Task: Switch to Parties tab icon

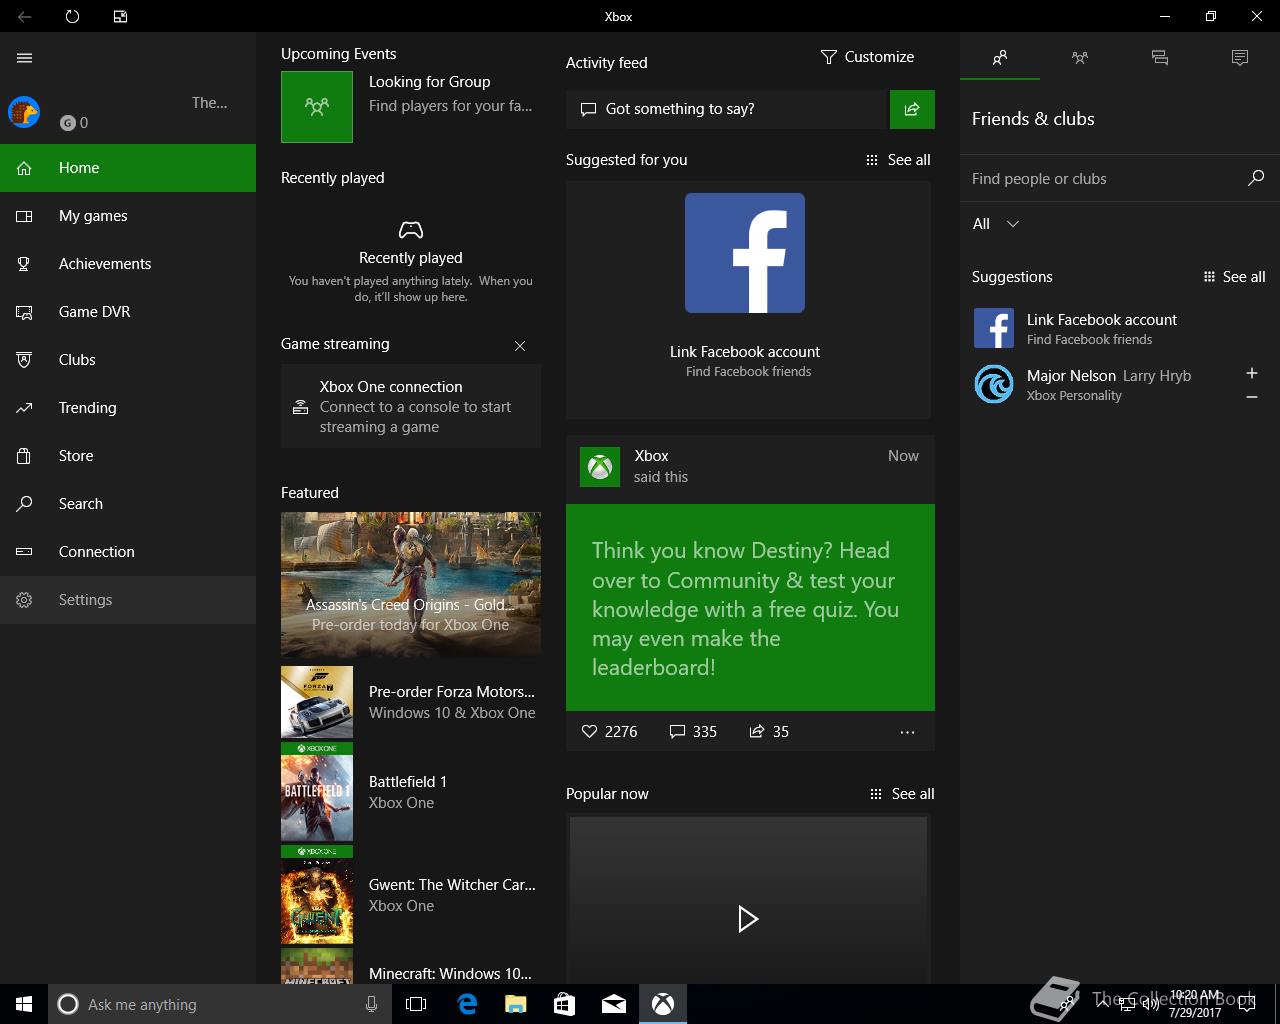Action: [x=1080, y=58]
